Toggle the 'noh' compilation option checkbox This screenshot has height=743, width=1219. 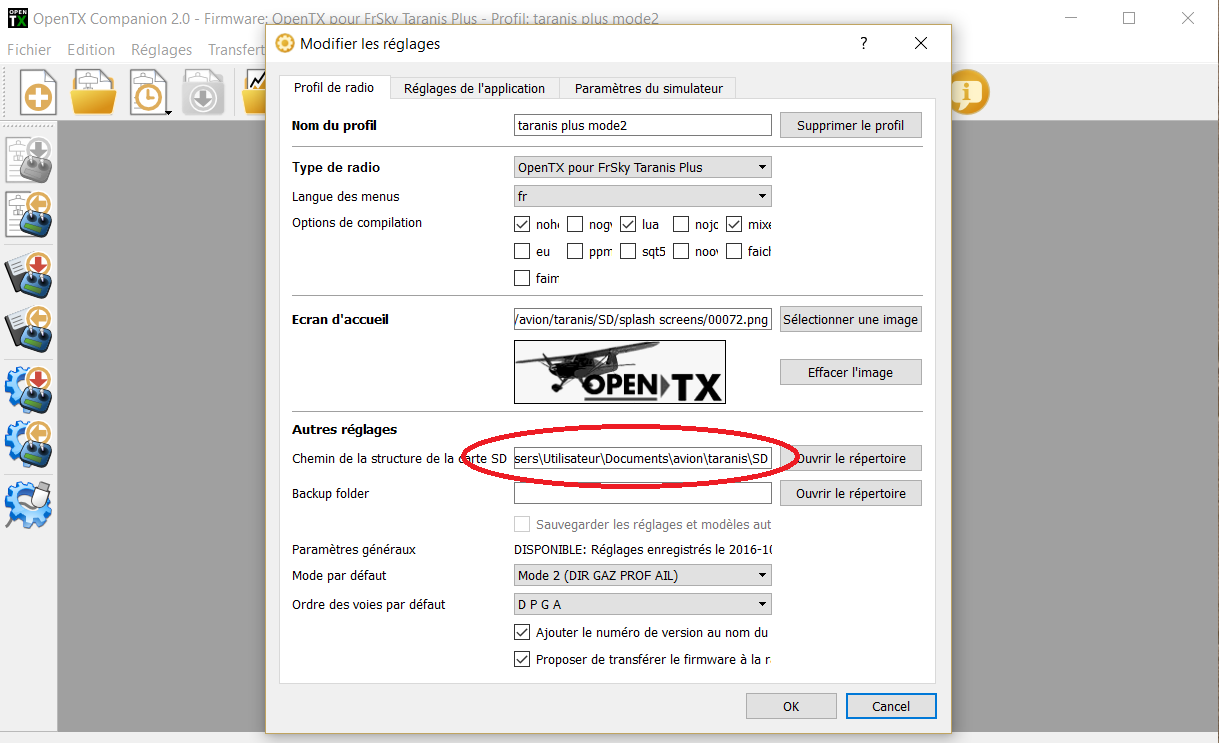point(522,224)
